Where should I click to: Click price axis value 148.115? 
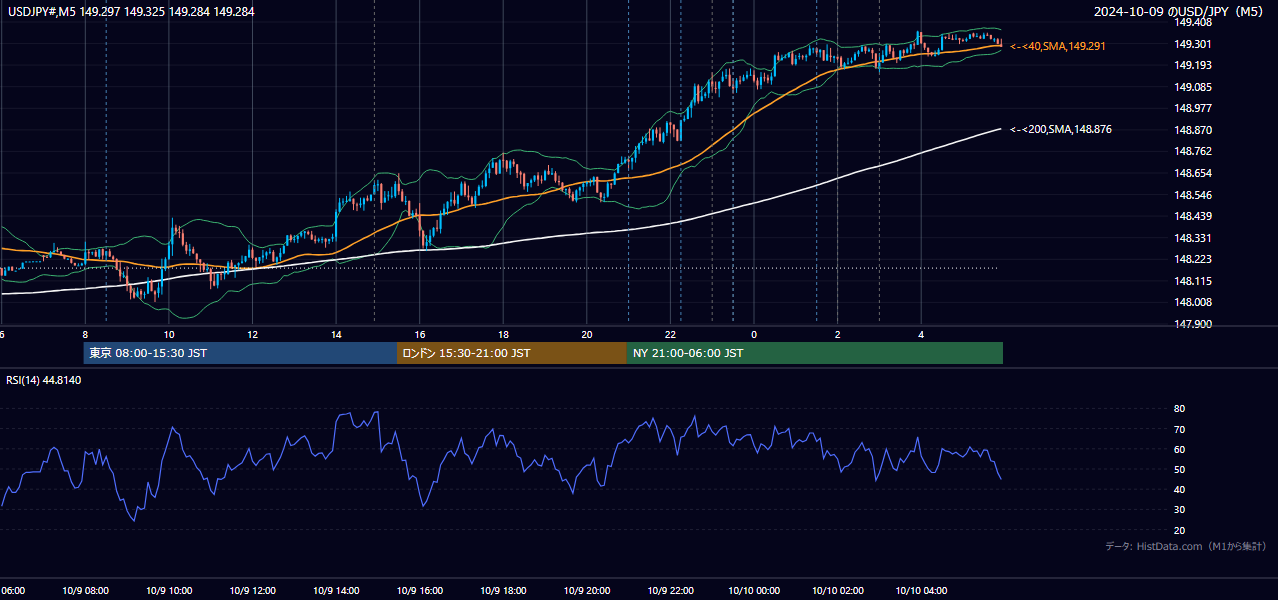click(1193, 281)
